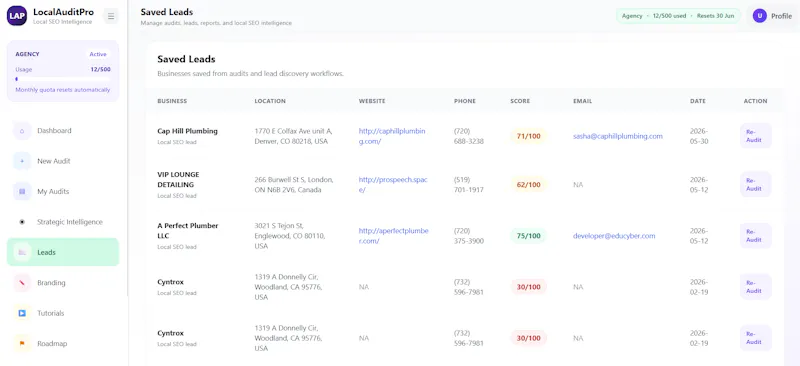The width and height of the screenshot is (800, 366).
Task: Click the 62/100 score badge
Action: click(x=529, y=185)
